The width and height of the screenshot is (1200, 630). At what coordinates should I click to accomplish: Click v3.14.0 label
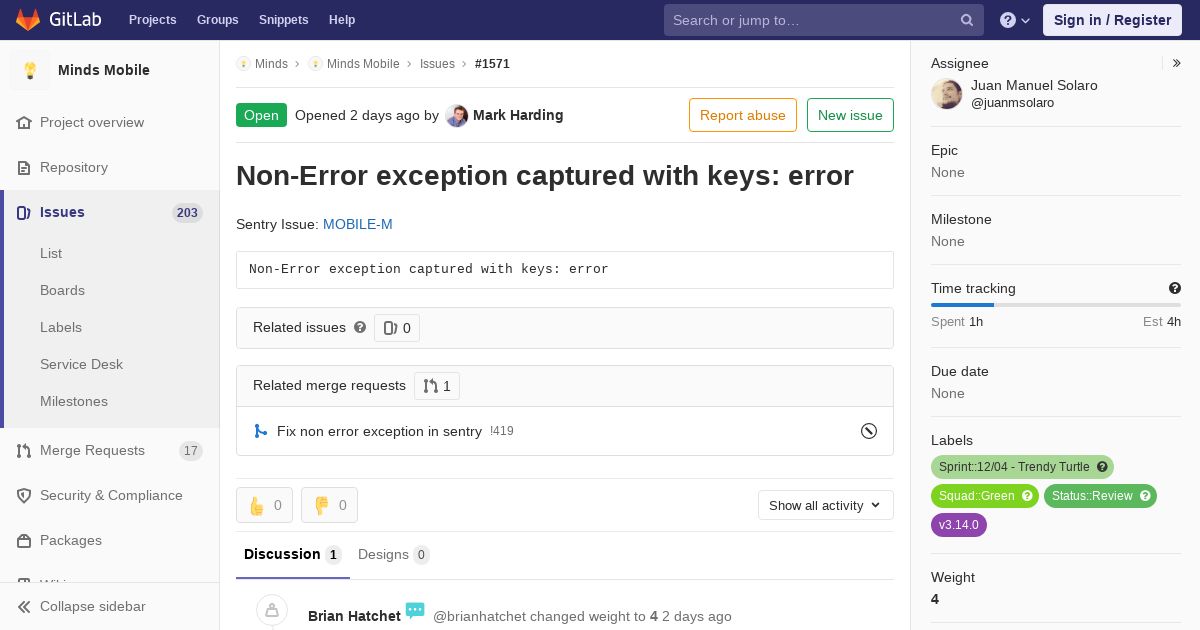coord(959,525)
